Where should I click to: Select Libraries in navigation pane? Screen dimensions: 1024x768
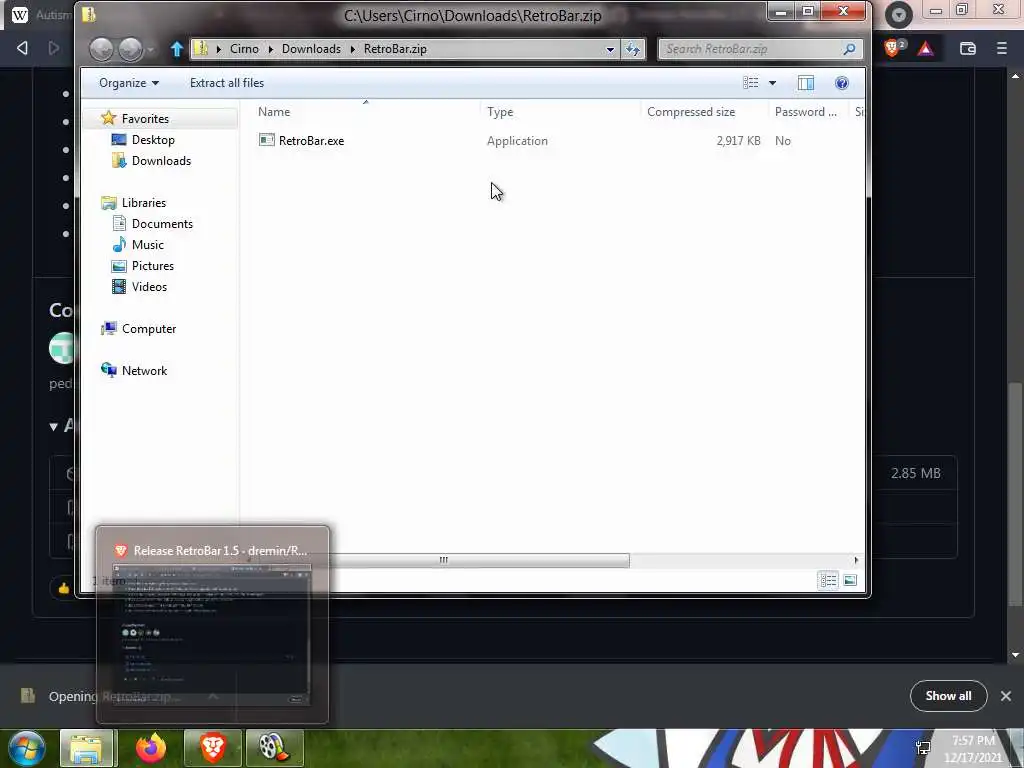coord(144,202)
